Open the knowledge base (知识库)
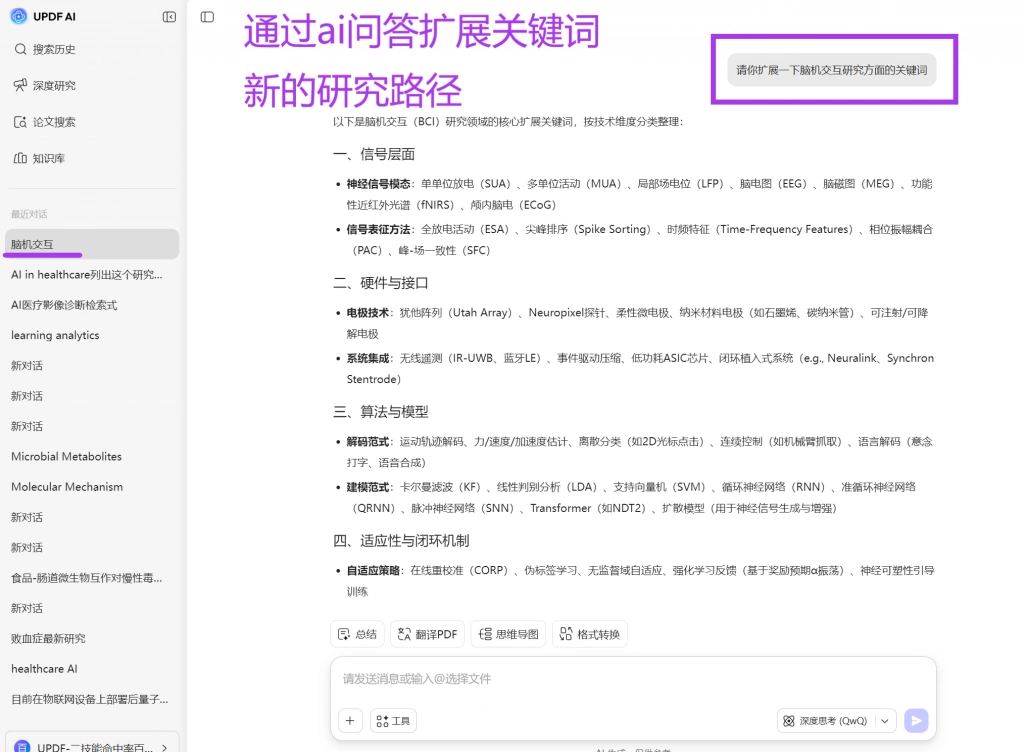Viewport: 1024px width, 752px height. click(39, 159)
